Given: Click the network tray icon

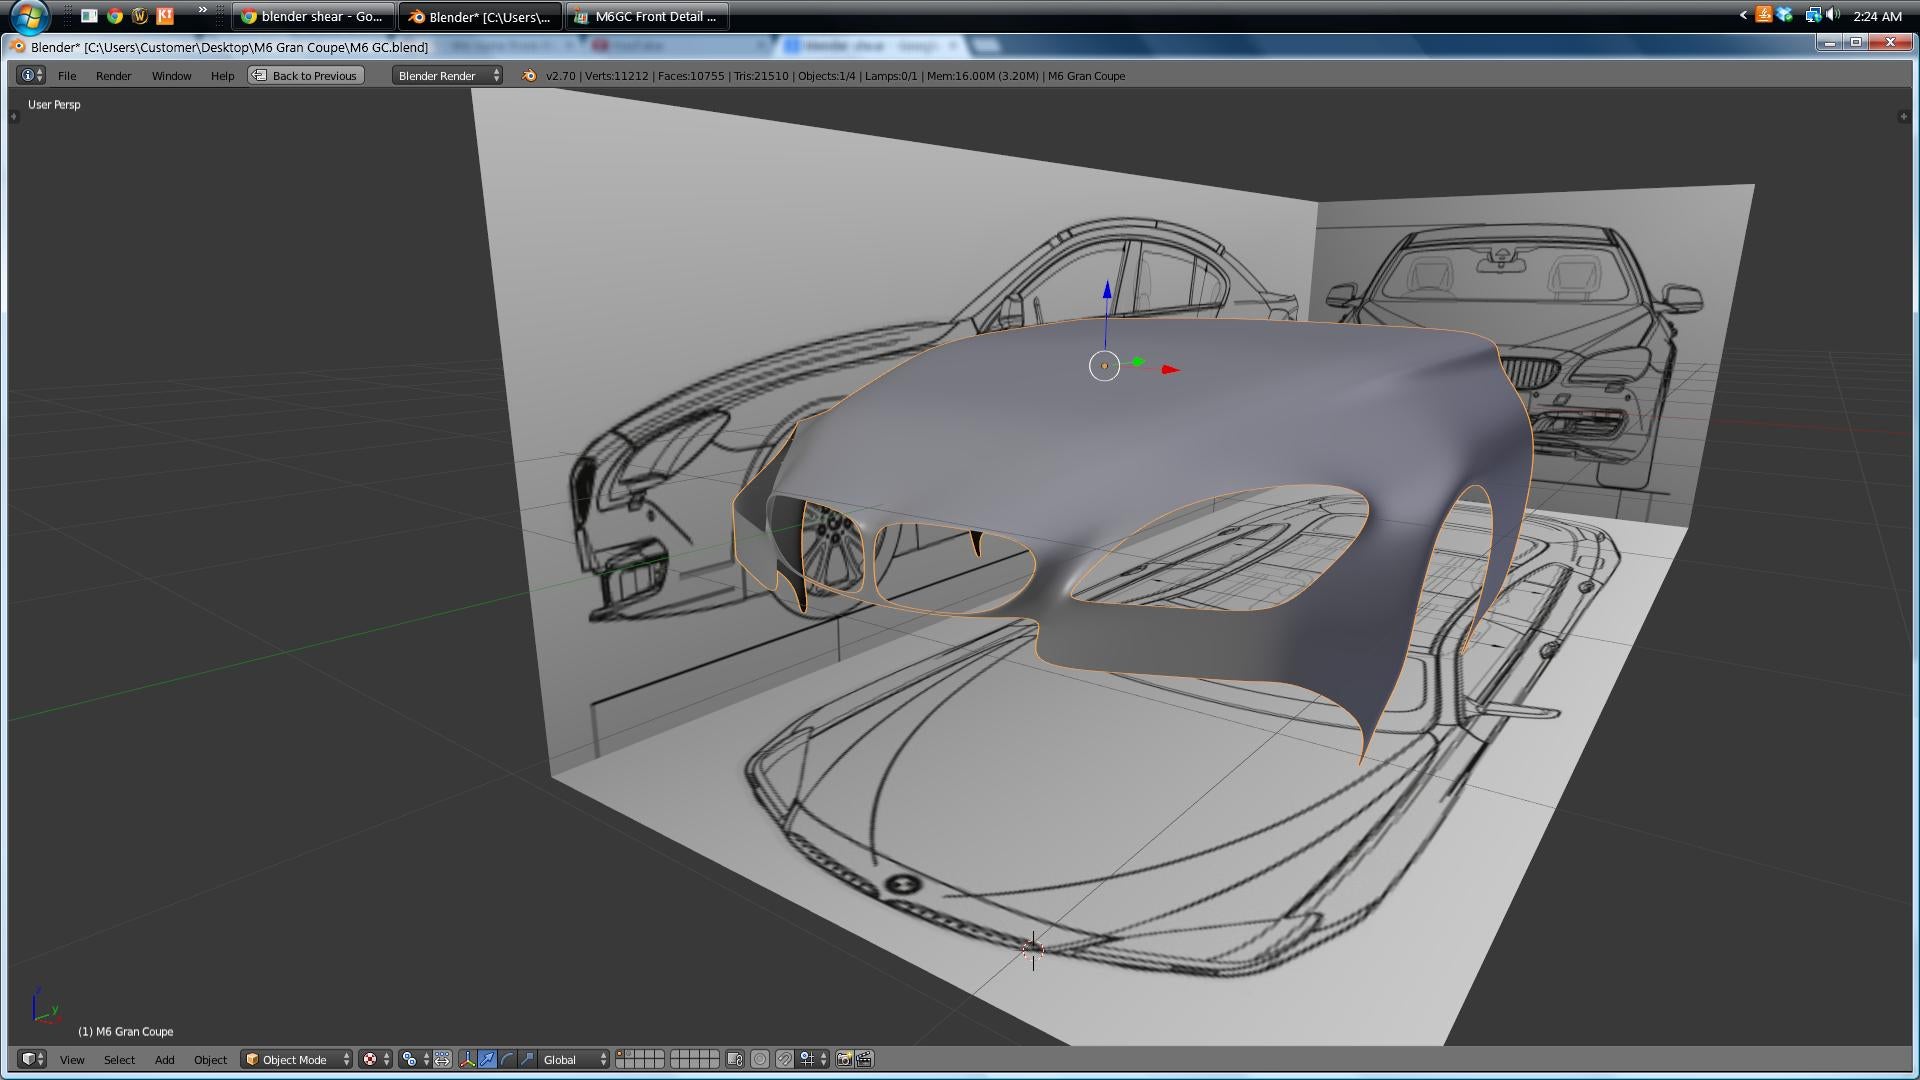Looking at the screenshot, I should [1812, 15].
